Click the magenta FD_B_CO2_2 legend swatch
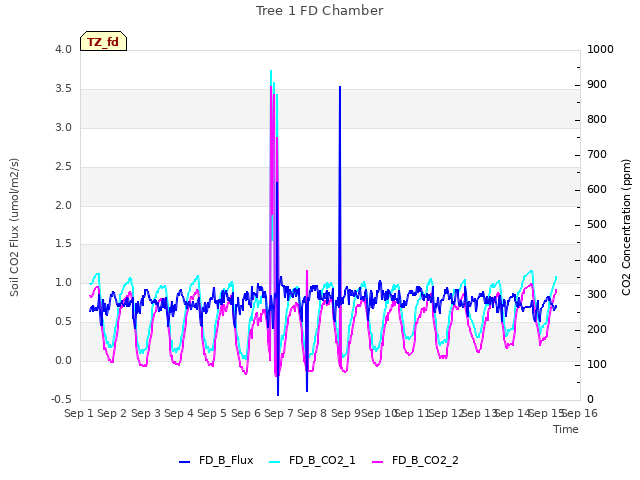 pos(378,462)
